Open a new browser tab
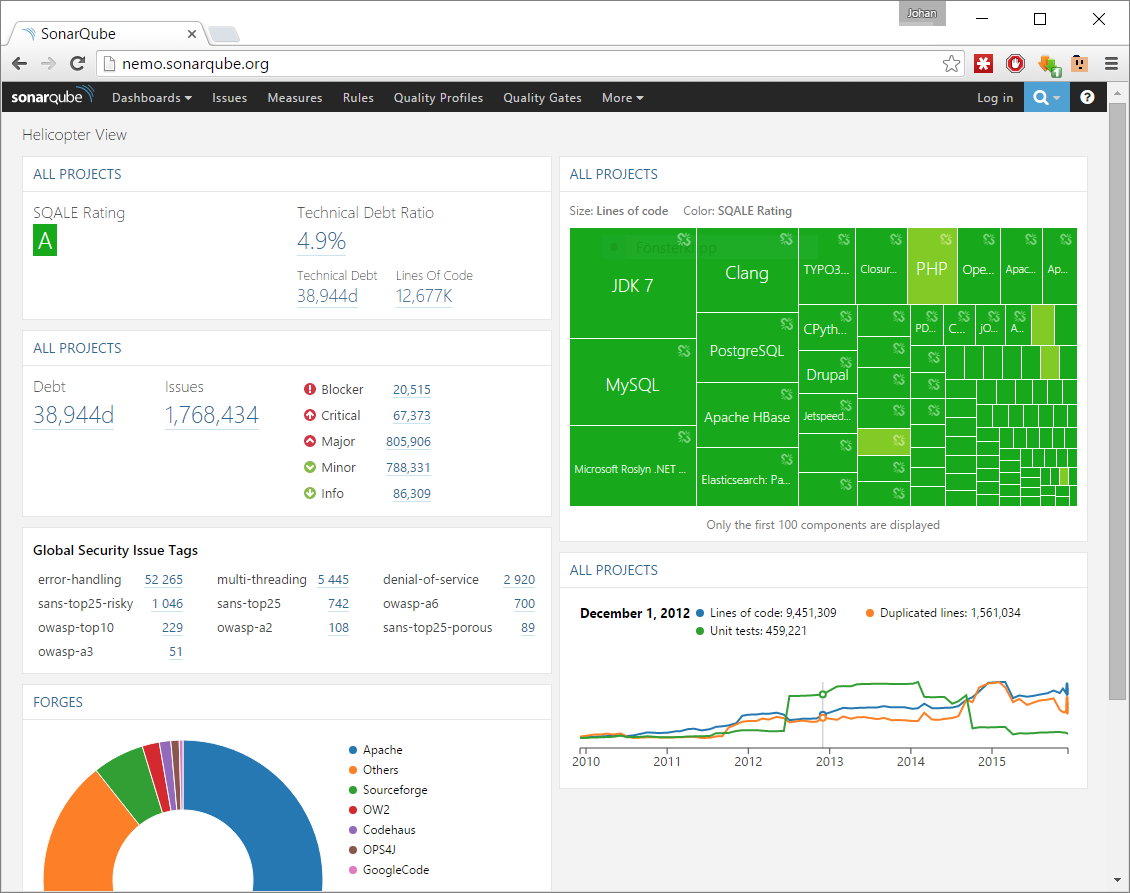 224,34
